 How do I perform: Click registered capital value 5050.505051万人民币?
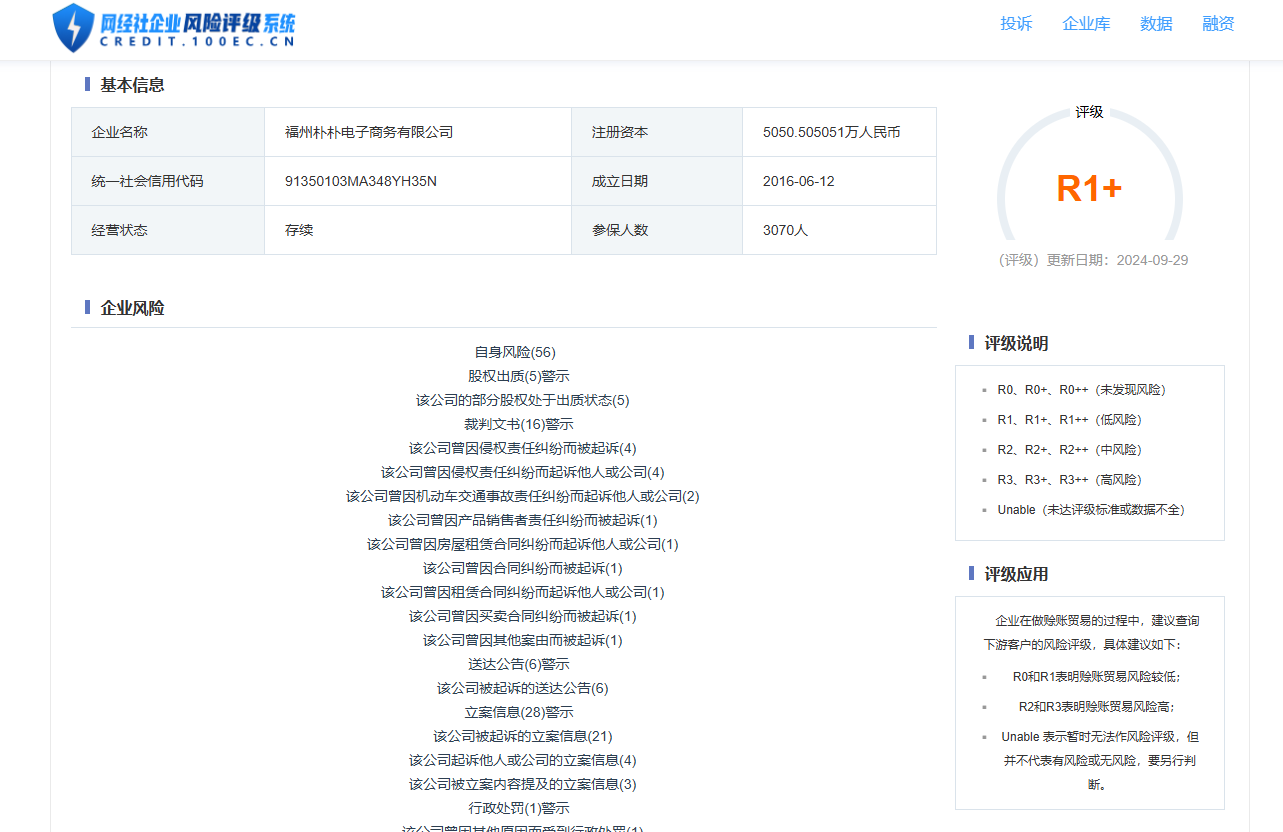[x=832, y=132]
